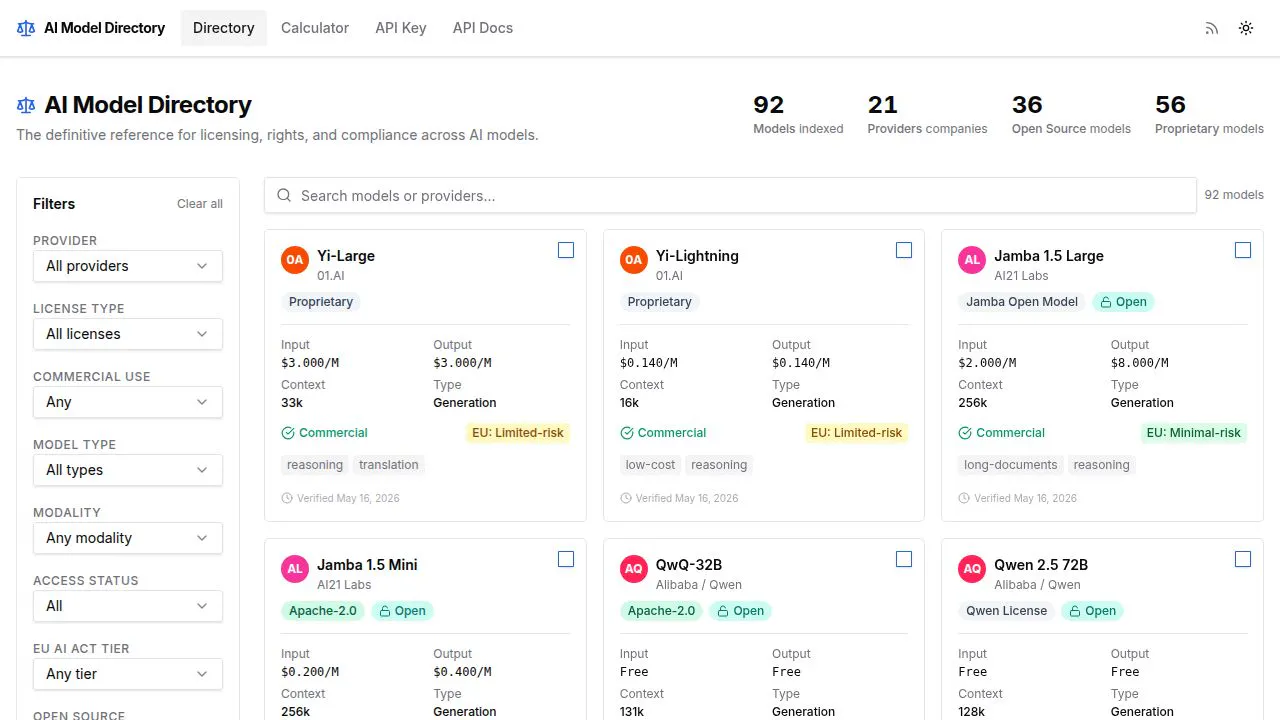Click the EU: Limited-risk badge on Yi-Lightning
1280x720 pixels.
856,433
